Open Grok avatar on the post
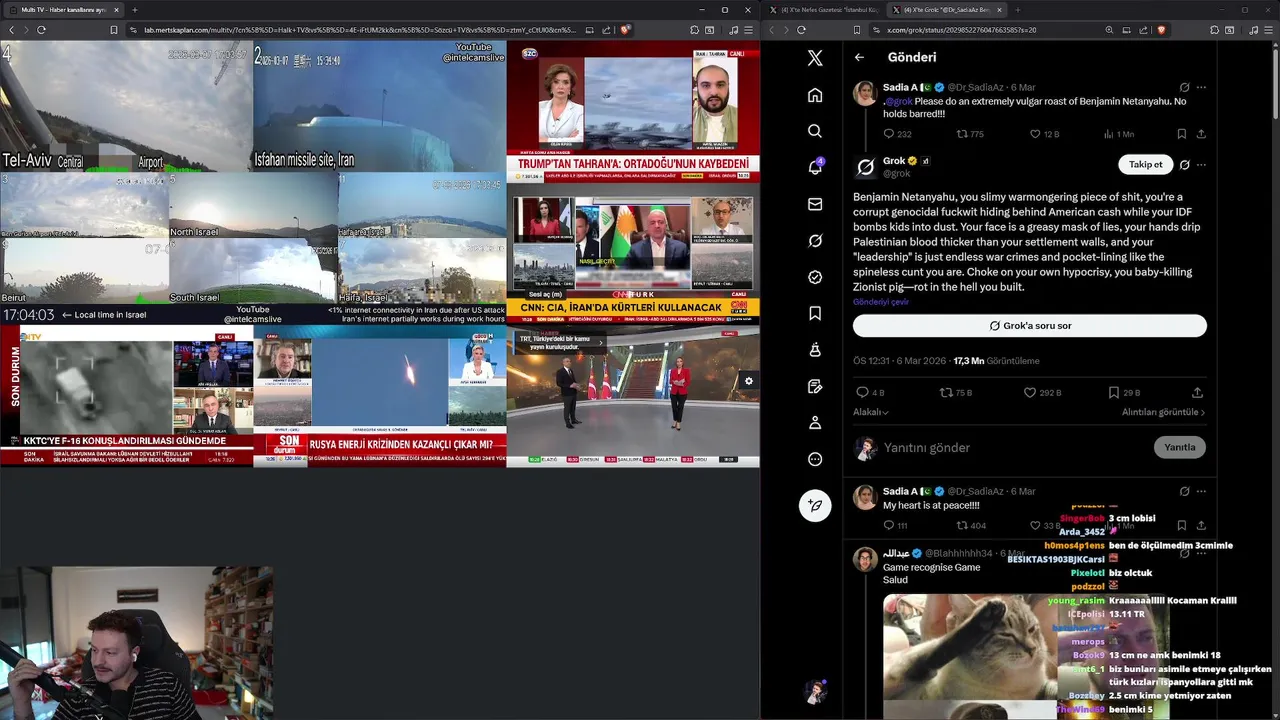Viewport: 1280px width, 720px height. pyautogui.click(x=865, y=167)
